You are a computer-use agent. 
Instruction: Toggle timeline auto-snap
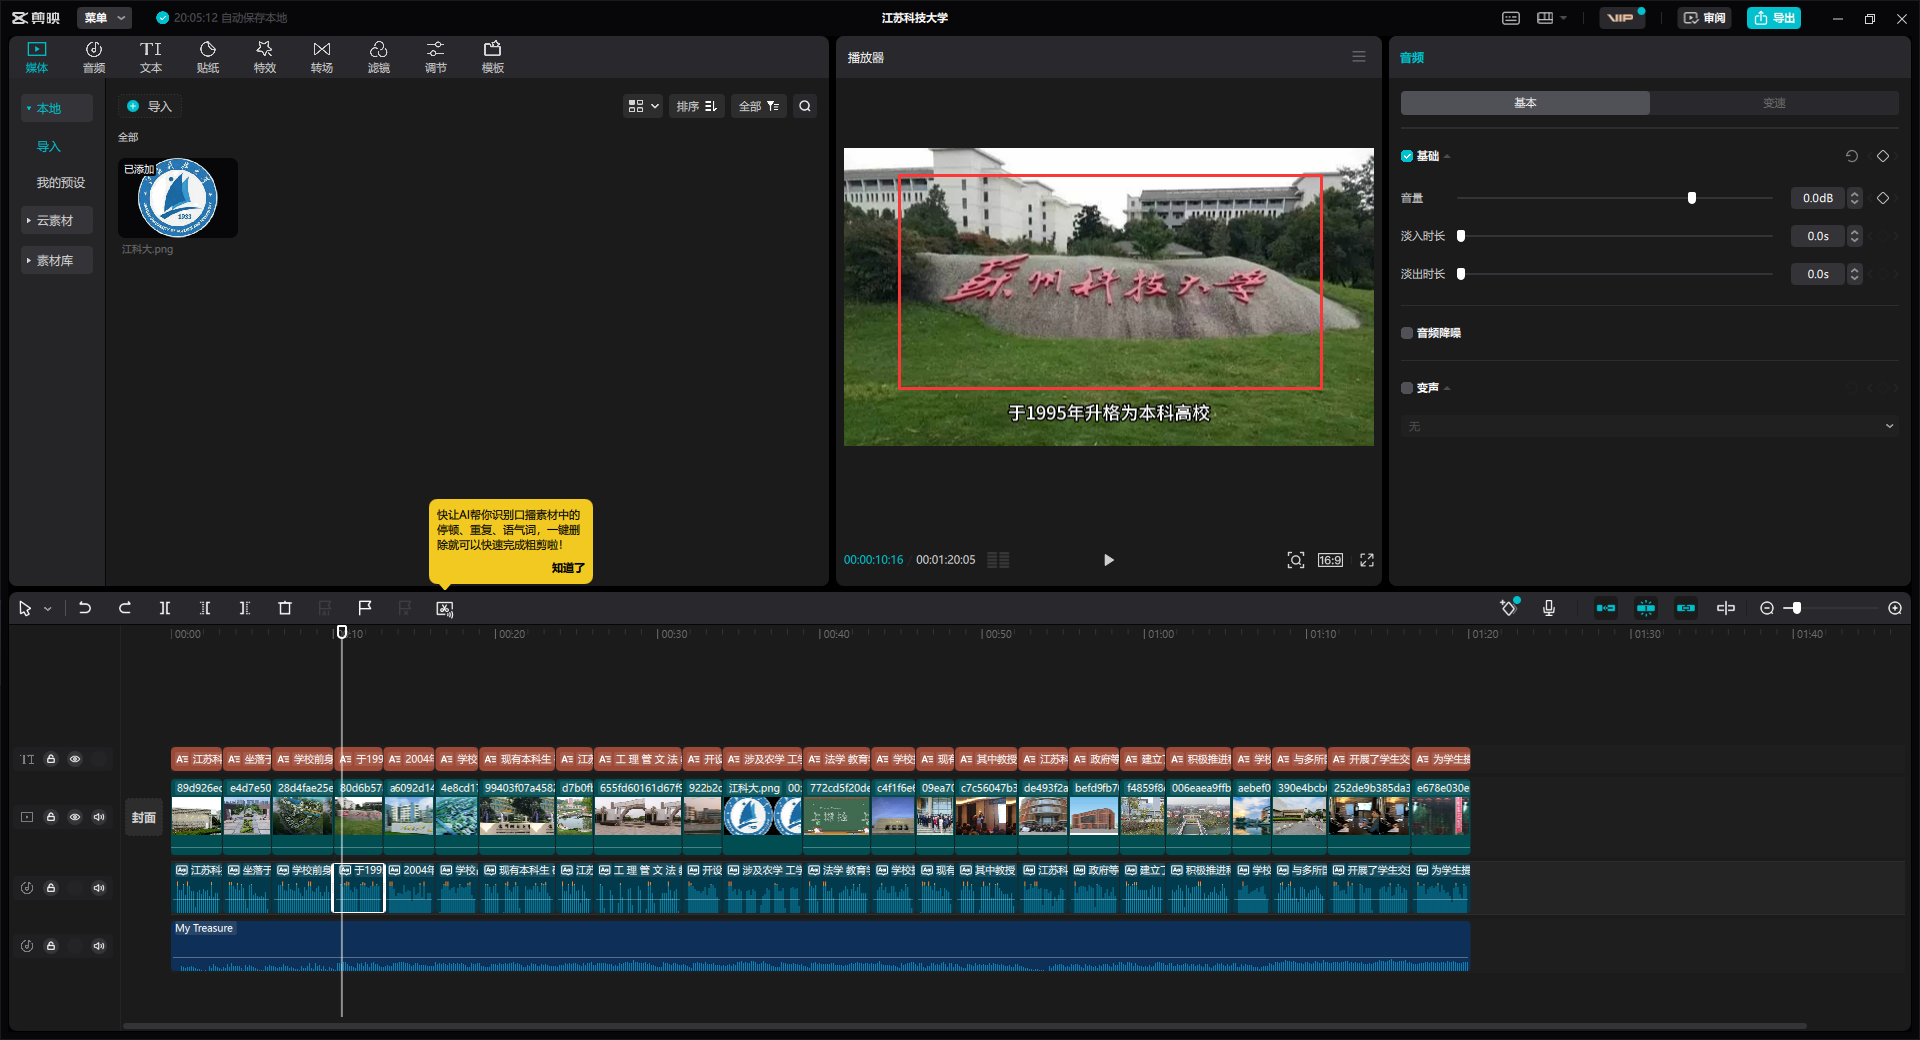(1646, 608)
